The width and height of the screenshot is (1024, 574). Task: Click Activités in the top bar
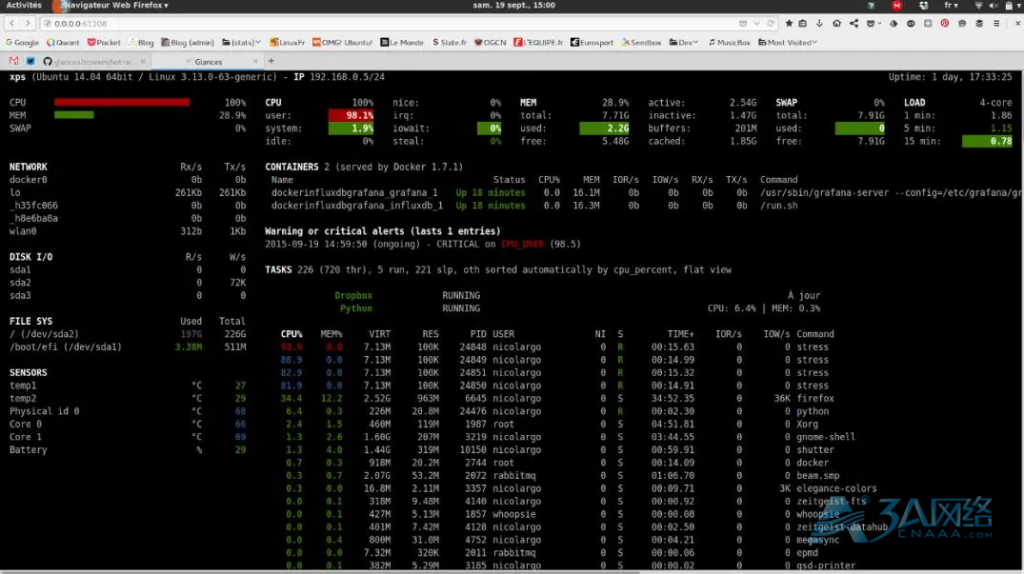24,5
